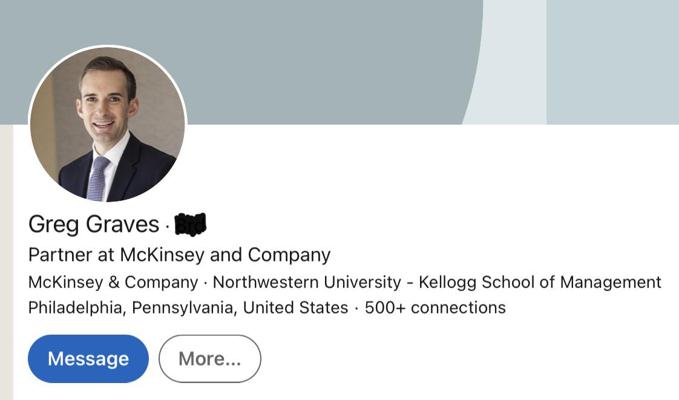Click the Philadelphia, Pennsylvania location text
Image resolution: width=679 pixels, height=400 pixels.
[x=132, y=308]
